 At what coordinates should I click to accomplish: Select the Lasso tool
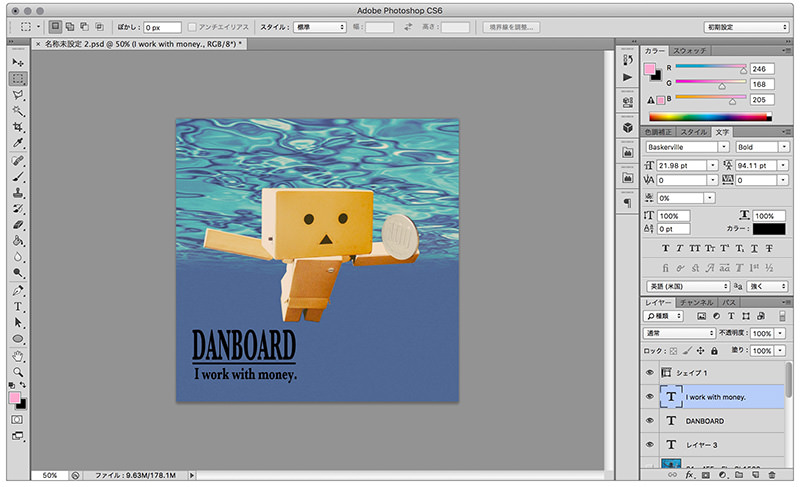pyautogui.click(x=18, y=95)
